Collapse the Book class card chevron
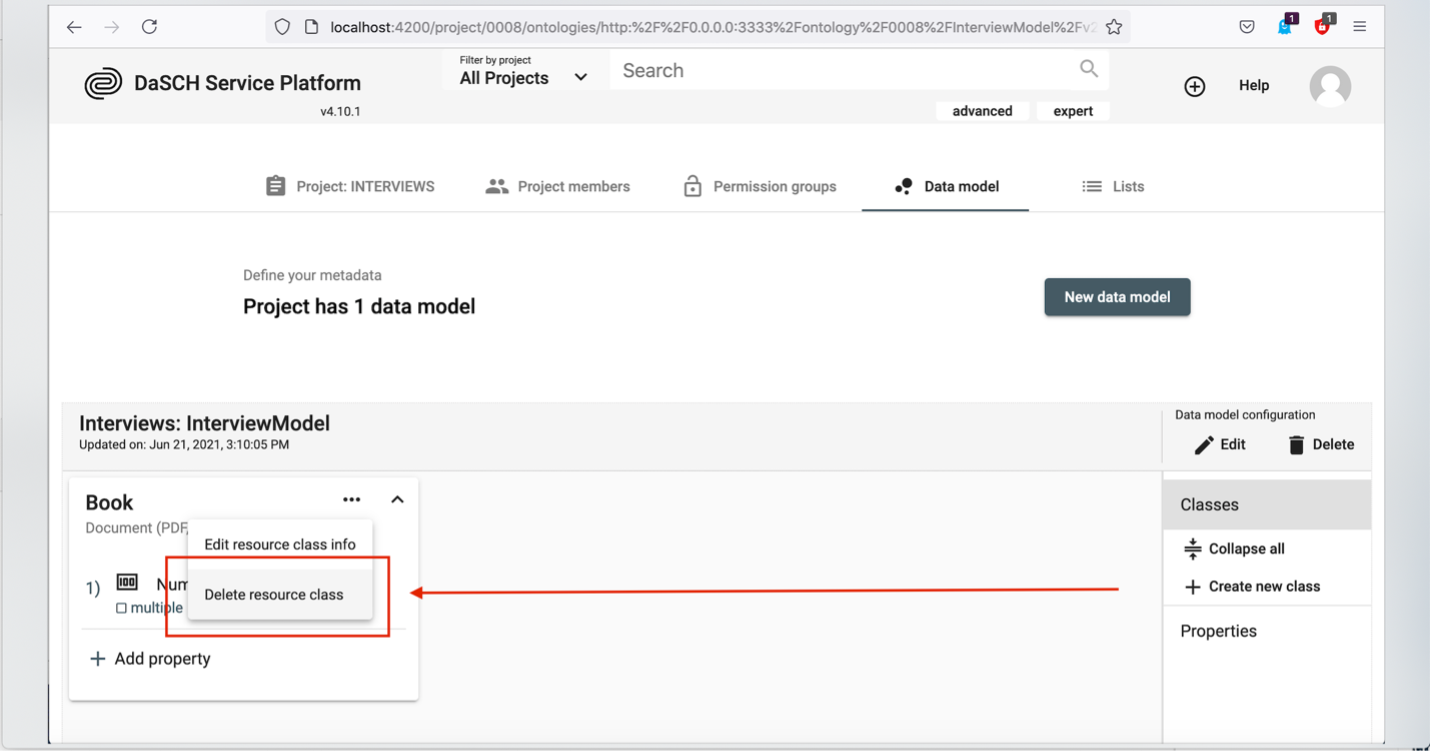The height and width of the screenshot is (754, 1430). point(397,500)
